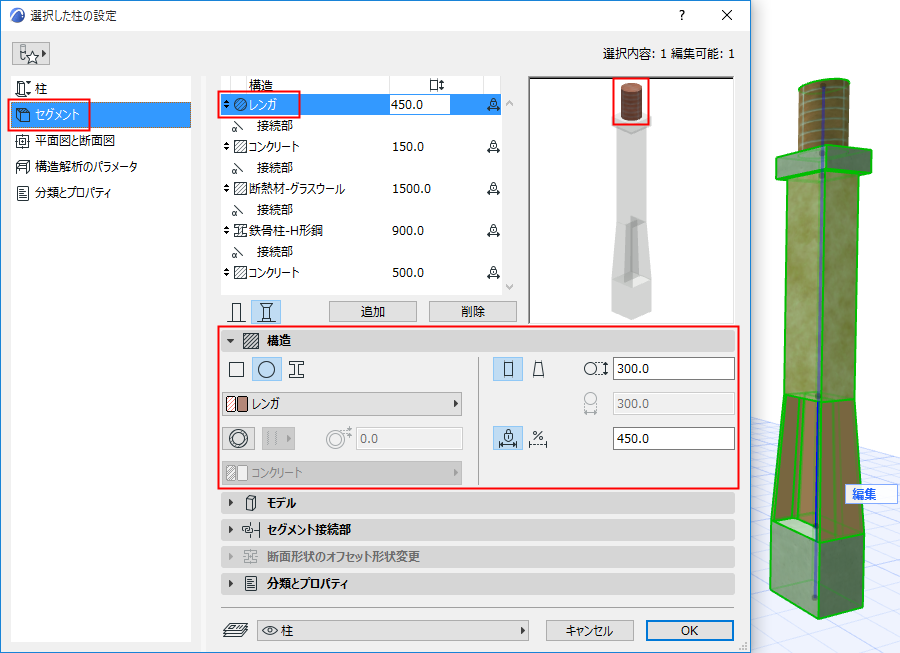Click the 追加 button to add segment
Screen dimensions: 900x653
pos(372,311)
